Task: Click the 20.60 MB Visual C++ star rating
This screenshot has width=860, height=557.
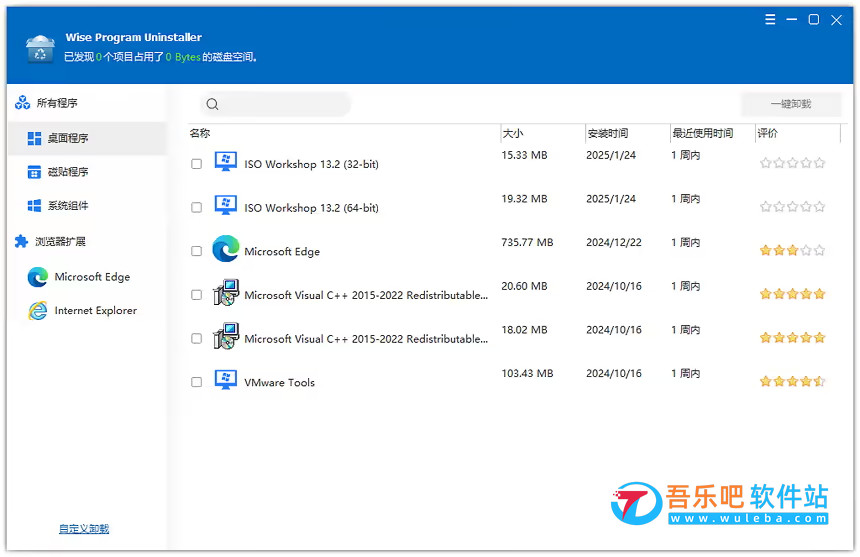Action: pos(792,294)
